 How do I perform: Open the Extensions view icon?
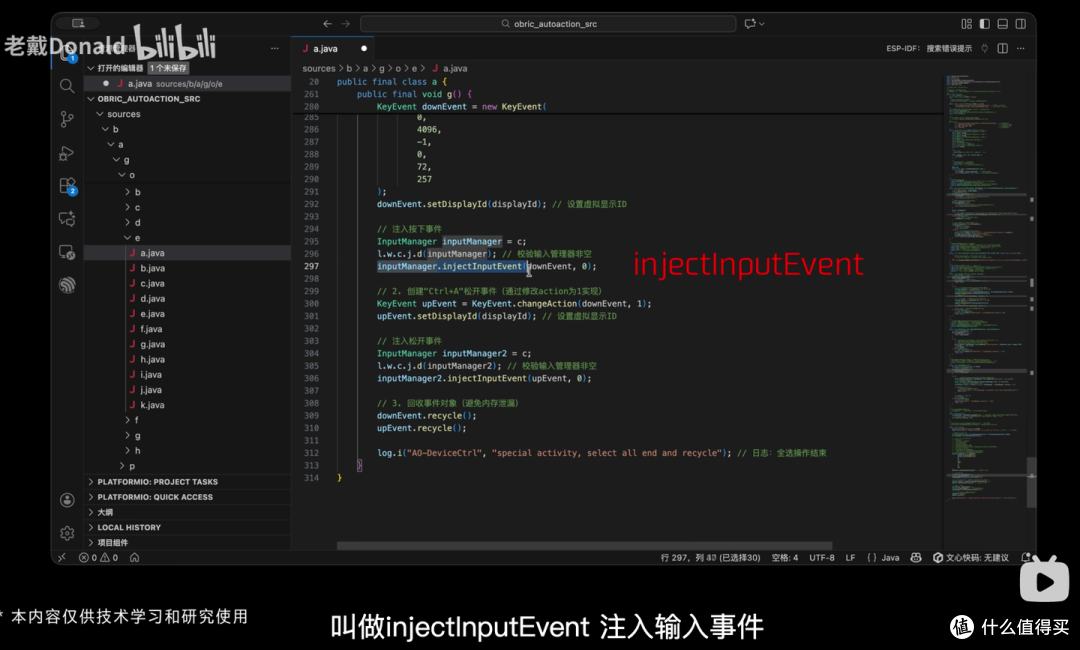coord(67,186)
